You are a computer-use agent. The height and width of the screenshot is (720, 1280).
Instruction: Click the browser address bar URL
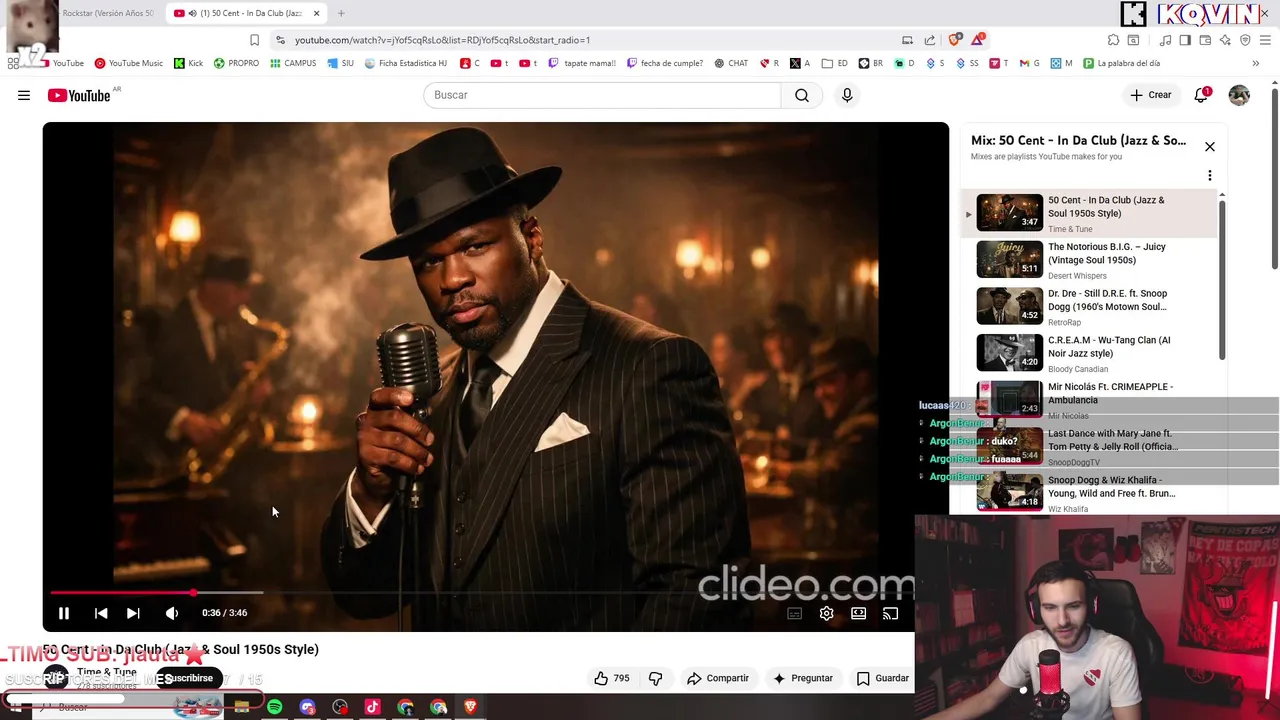coord(442,40)
